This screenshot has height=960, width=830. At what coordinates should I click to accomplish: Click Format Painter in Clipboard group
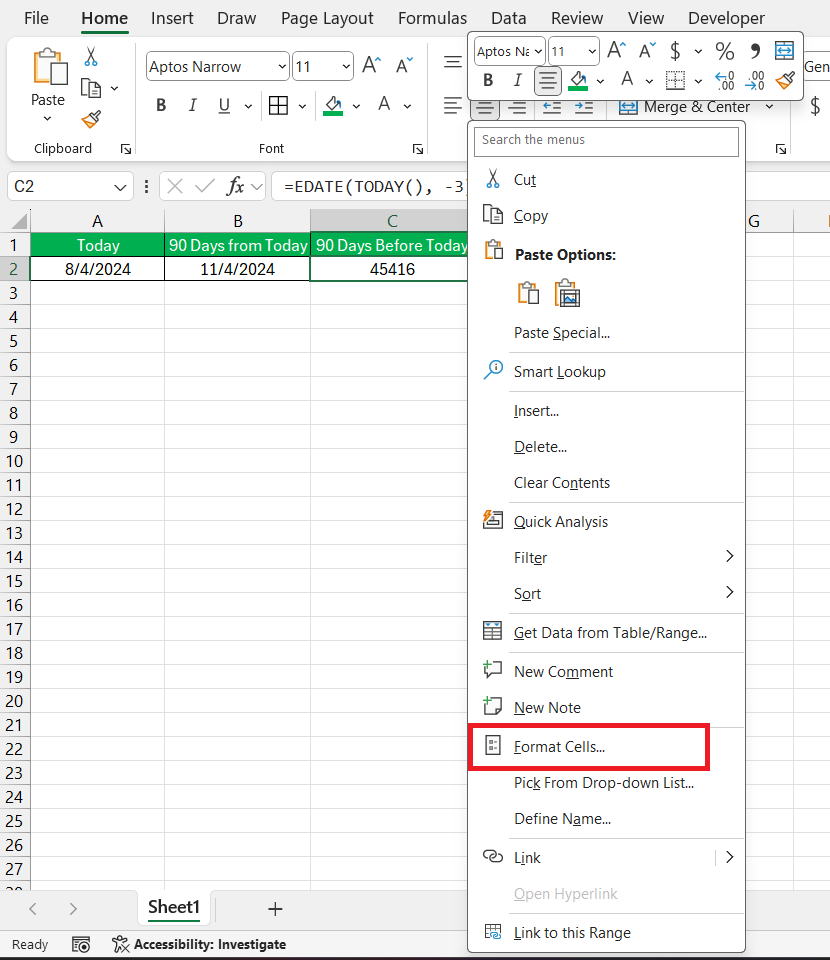(x=91, y=119)
